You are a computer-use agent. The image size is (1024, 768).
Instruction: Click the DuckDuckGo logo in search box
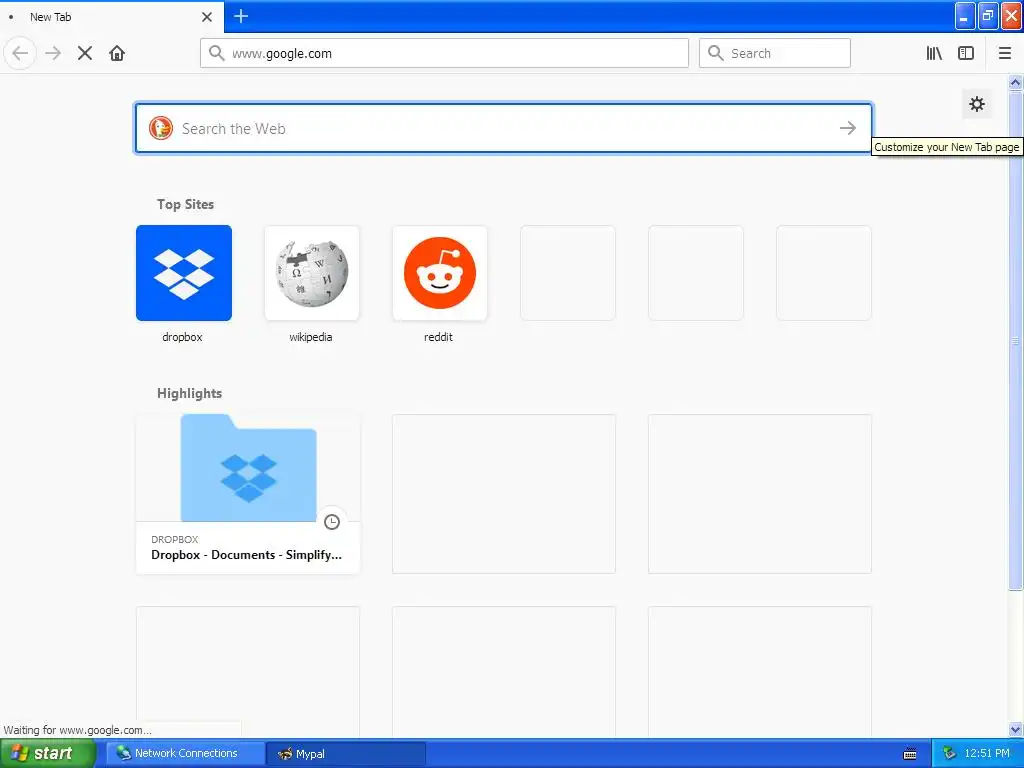[161, 128]
